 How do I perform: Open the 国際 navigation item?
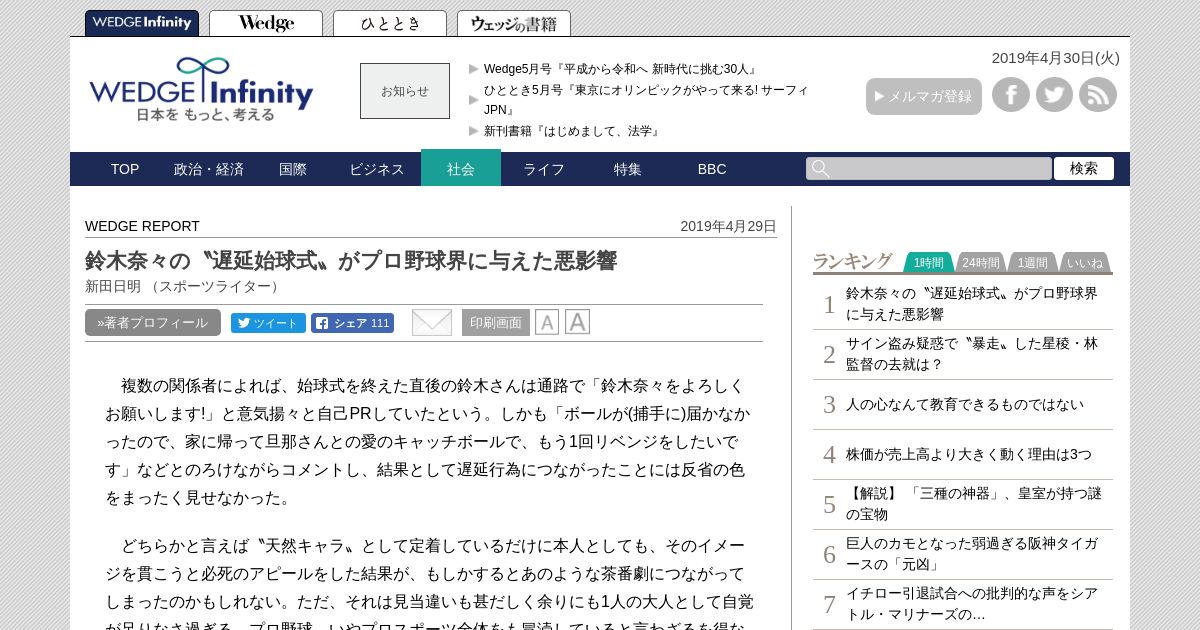293,169
